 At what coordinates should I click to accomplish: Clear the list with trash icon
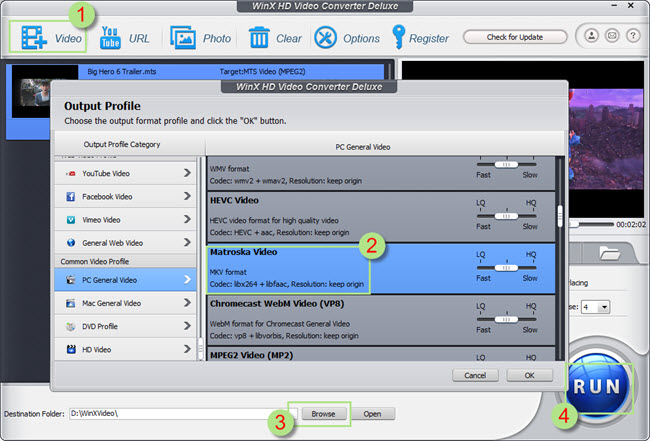[x=260, y=38]
